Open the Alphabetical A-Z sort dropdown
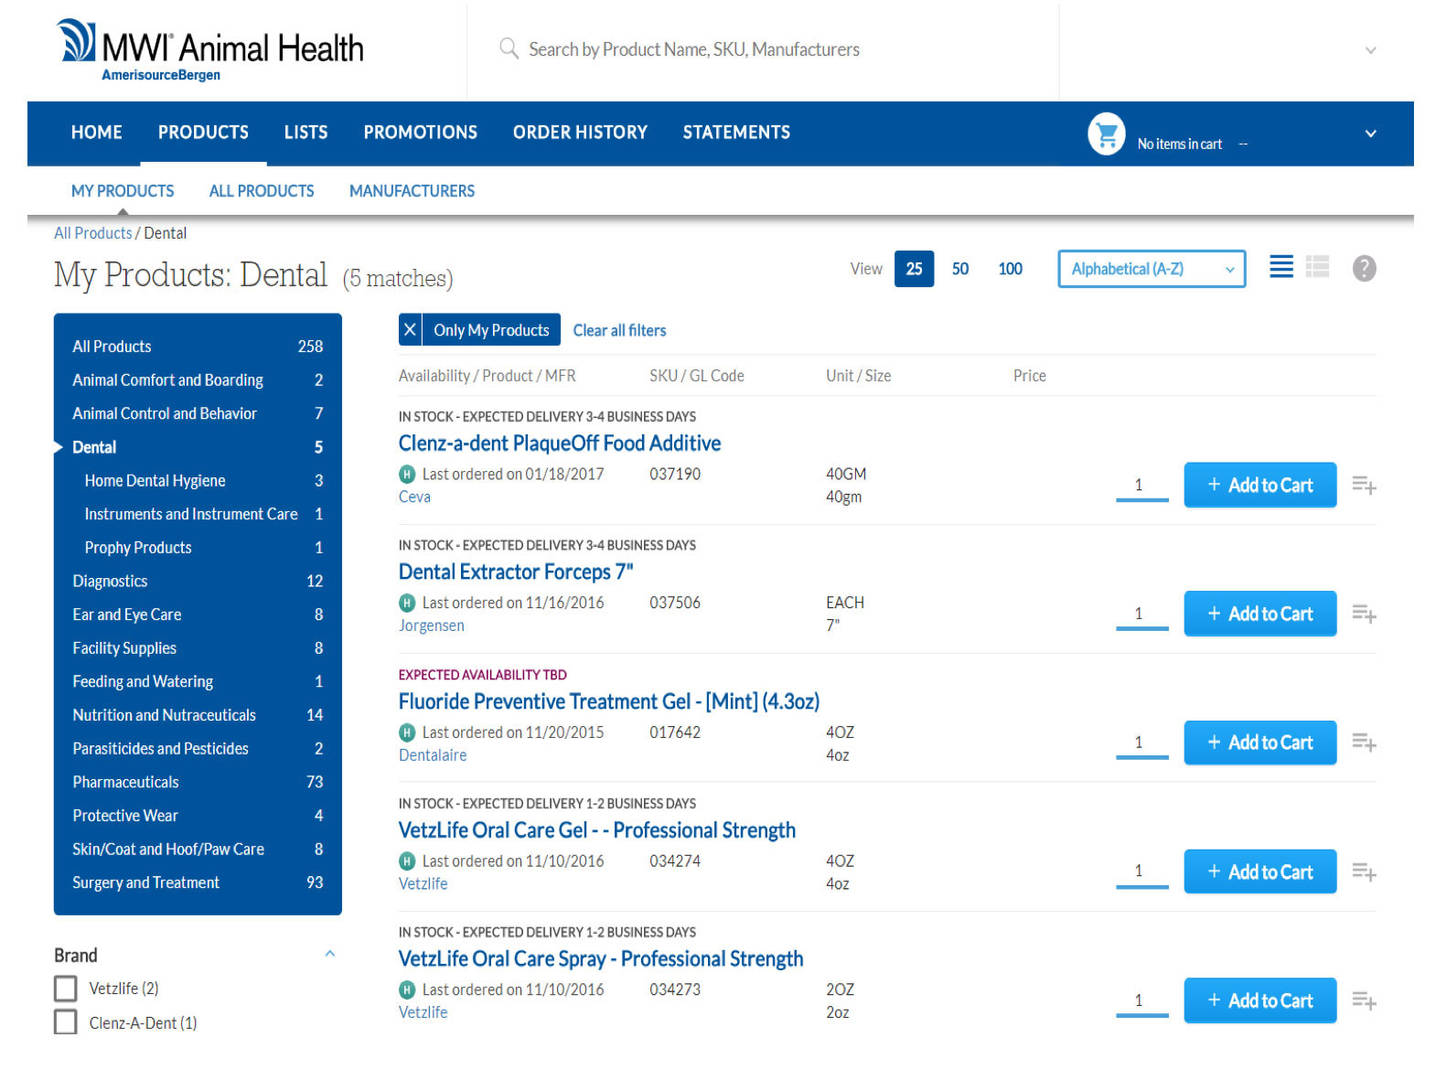The height and width of the screenshot is (1080, 1446). point(1150,268)
